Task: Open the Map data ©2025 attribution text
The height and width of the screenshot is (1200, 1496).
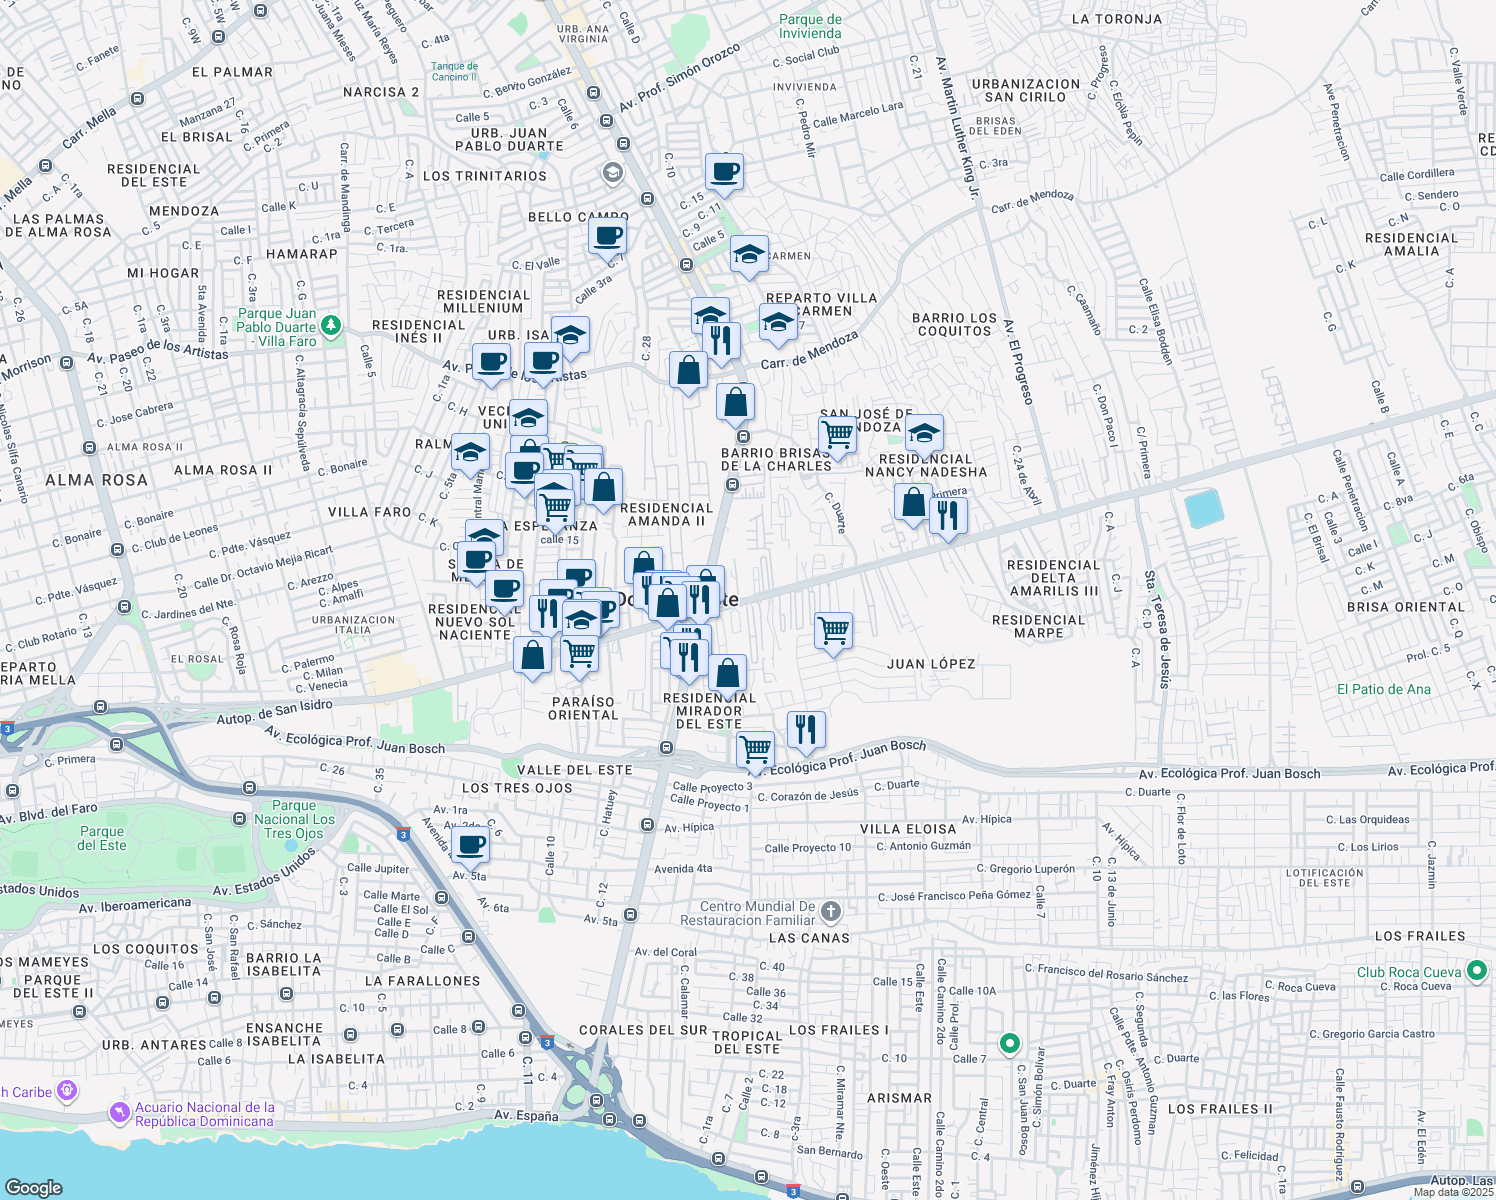Action: 1453,1192
